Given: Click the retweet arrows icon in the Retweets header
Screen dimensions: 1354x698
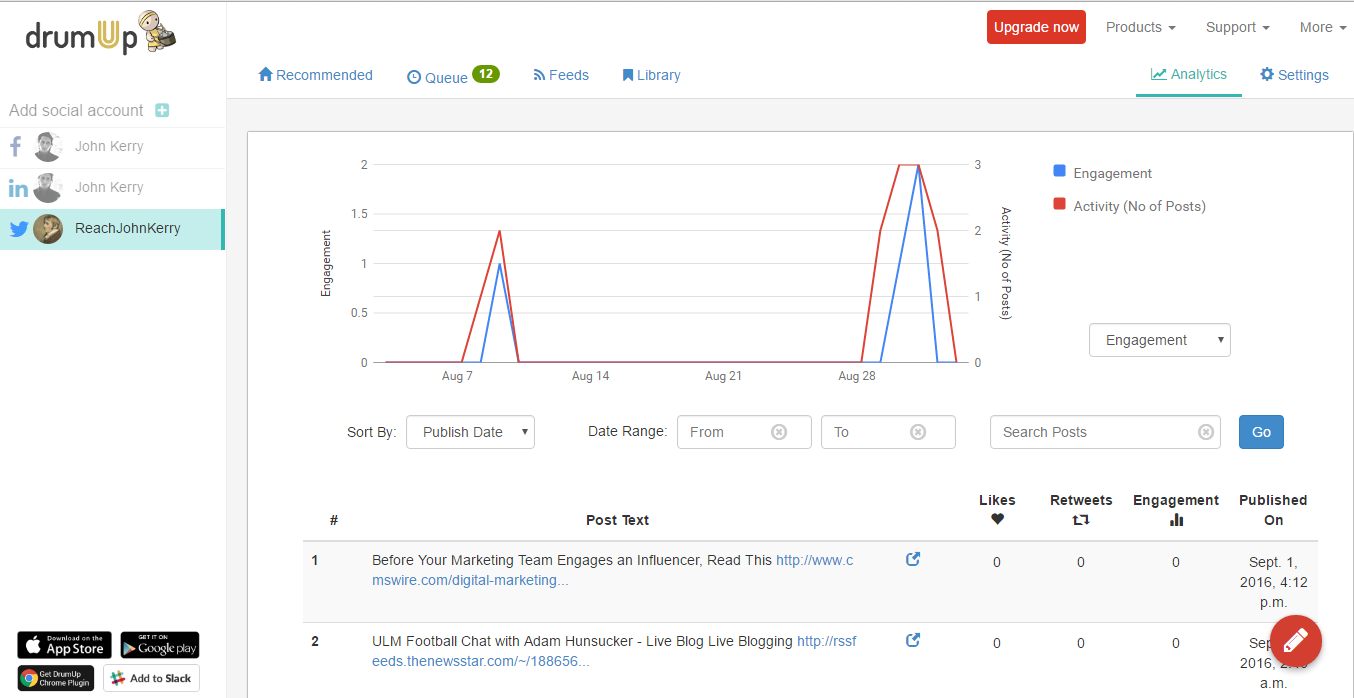Looking at the screenshot, I should [x=1081, y=519].
